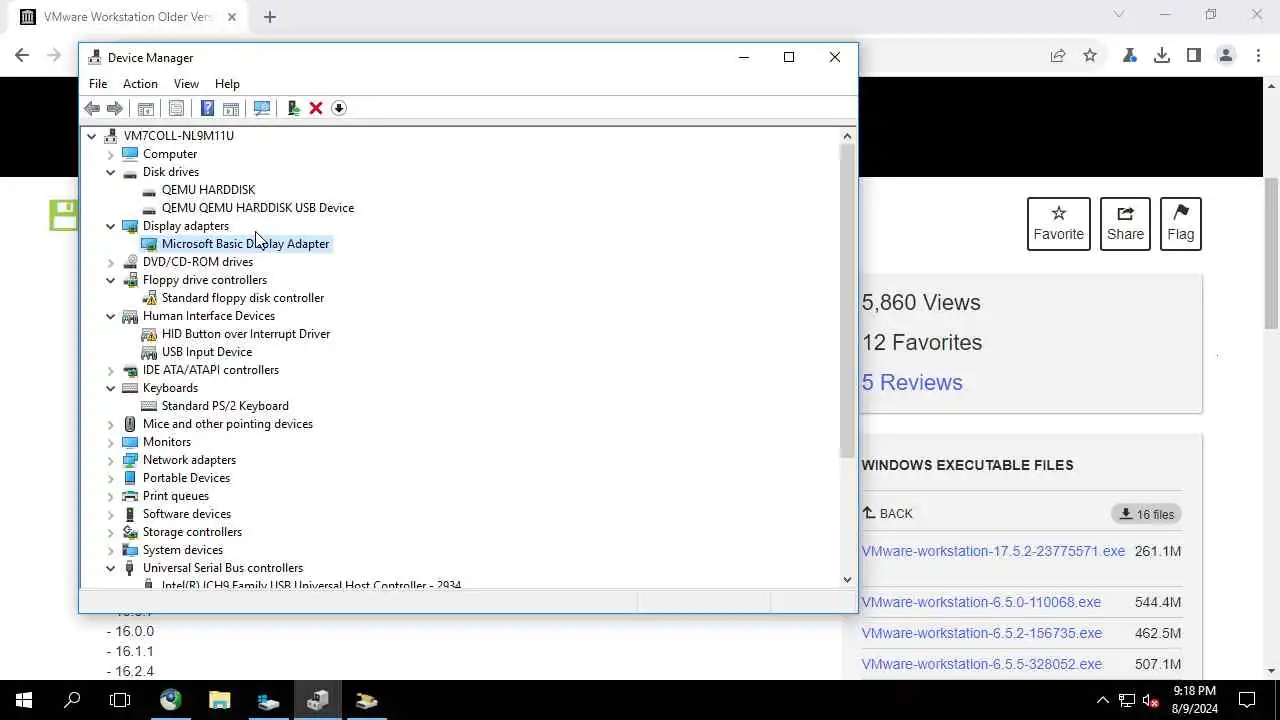Click the Back arrow in Device Manager toolbar
1280x720 pixels.
pyautogui.click(x=92, y=108)
